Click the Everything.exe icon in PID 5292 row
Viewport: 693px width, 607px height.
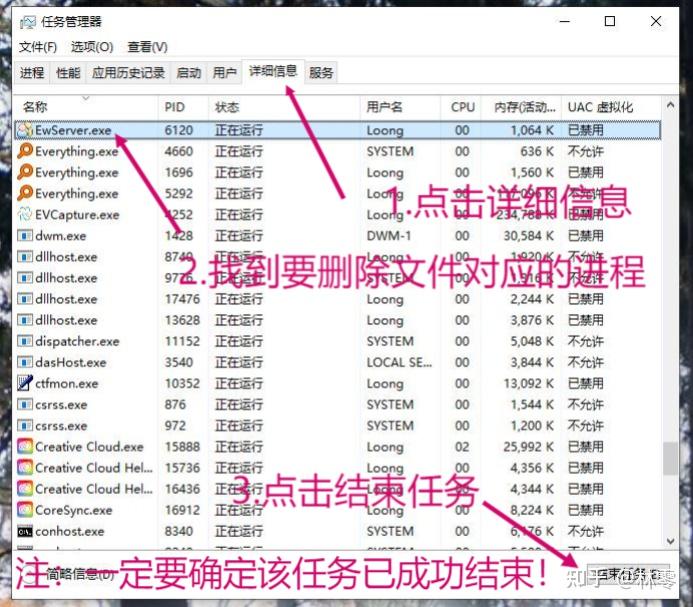coord(25,193)
